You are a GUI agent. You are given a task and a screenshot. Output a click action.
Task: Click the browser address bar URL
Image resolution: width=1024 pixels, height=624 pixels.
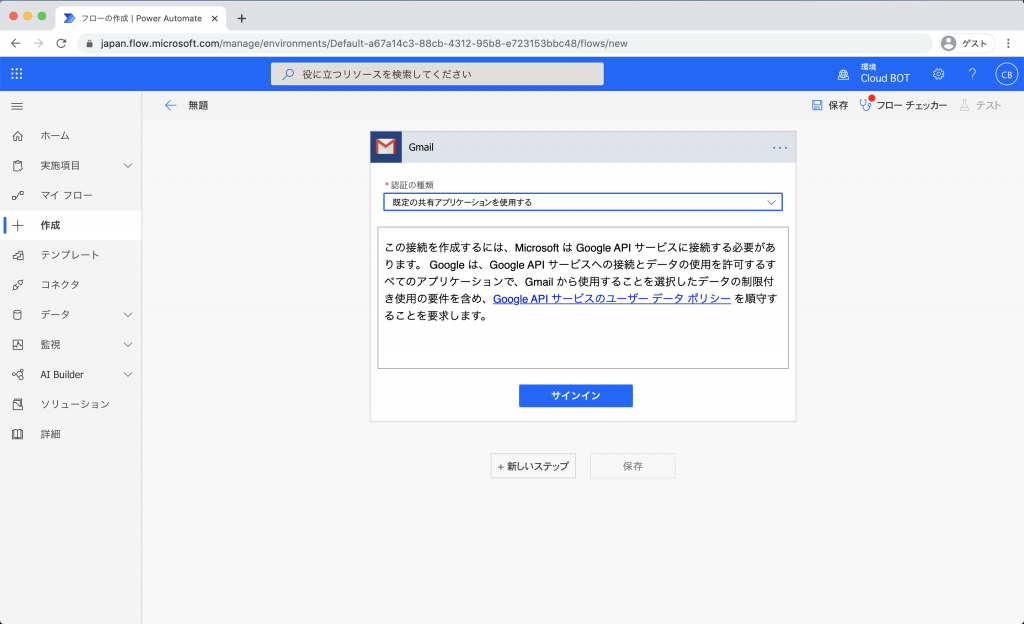click(x=364, y=44)
